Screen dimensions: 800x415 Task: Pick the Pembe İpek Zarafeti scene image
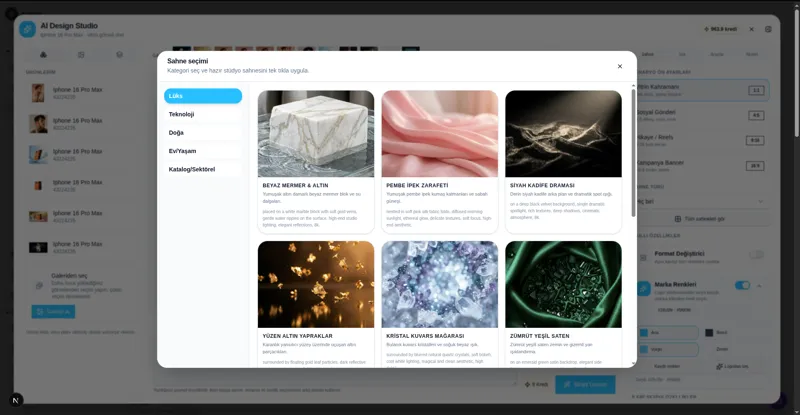pyautogui.click(x=440, y=134)
